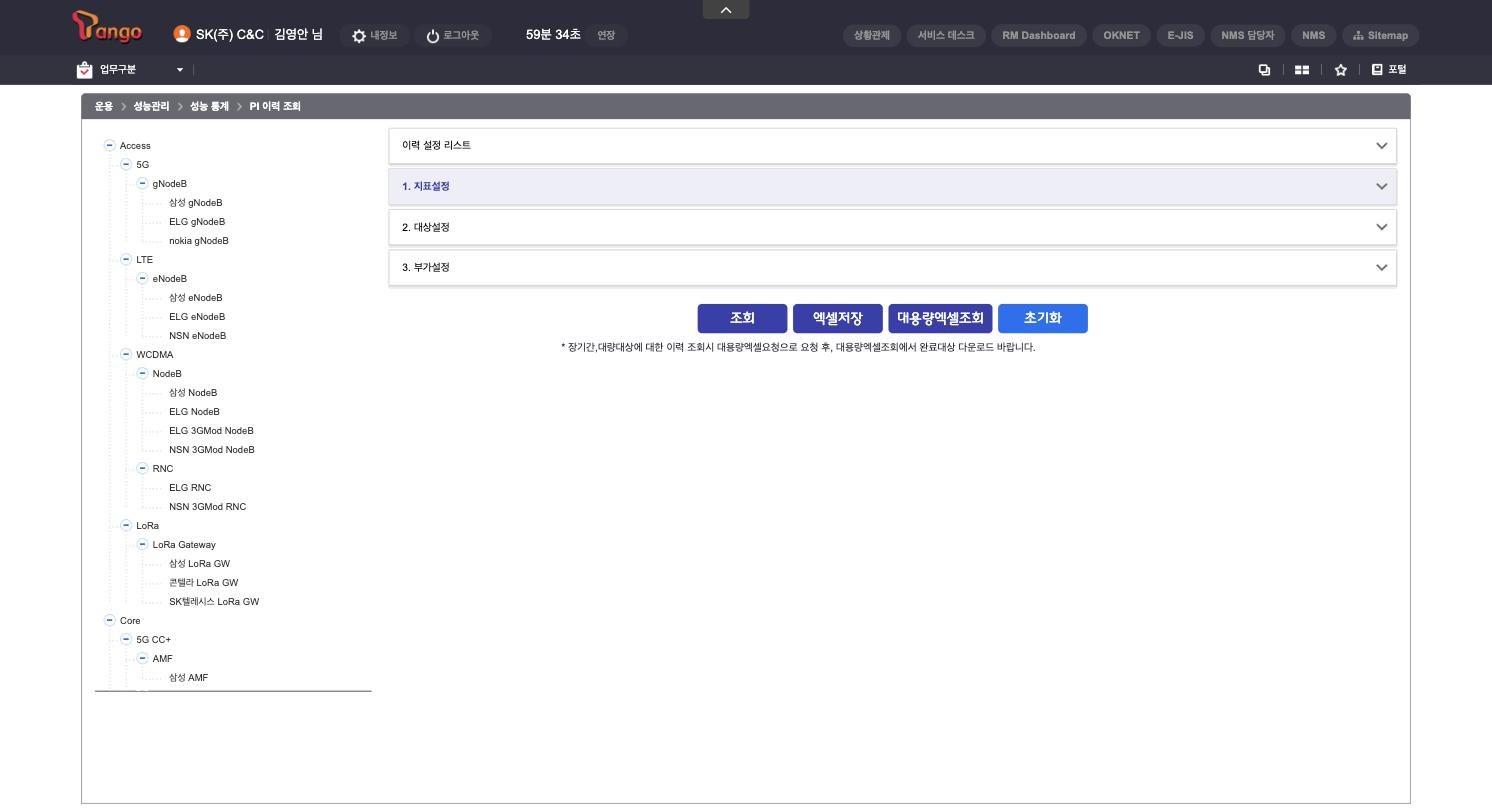Collapse the WCDMA tree node
This screenshot has width=1492, height=812.
(126, 354)
